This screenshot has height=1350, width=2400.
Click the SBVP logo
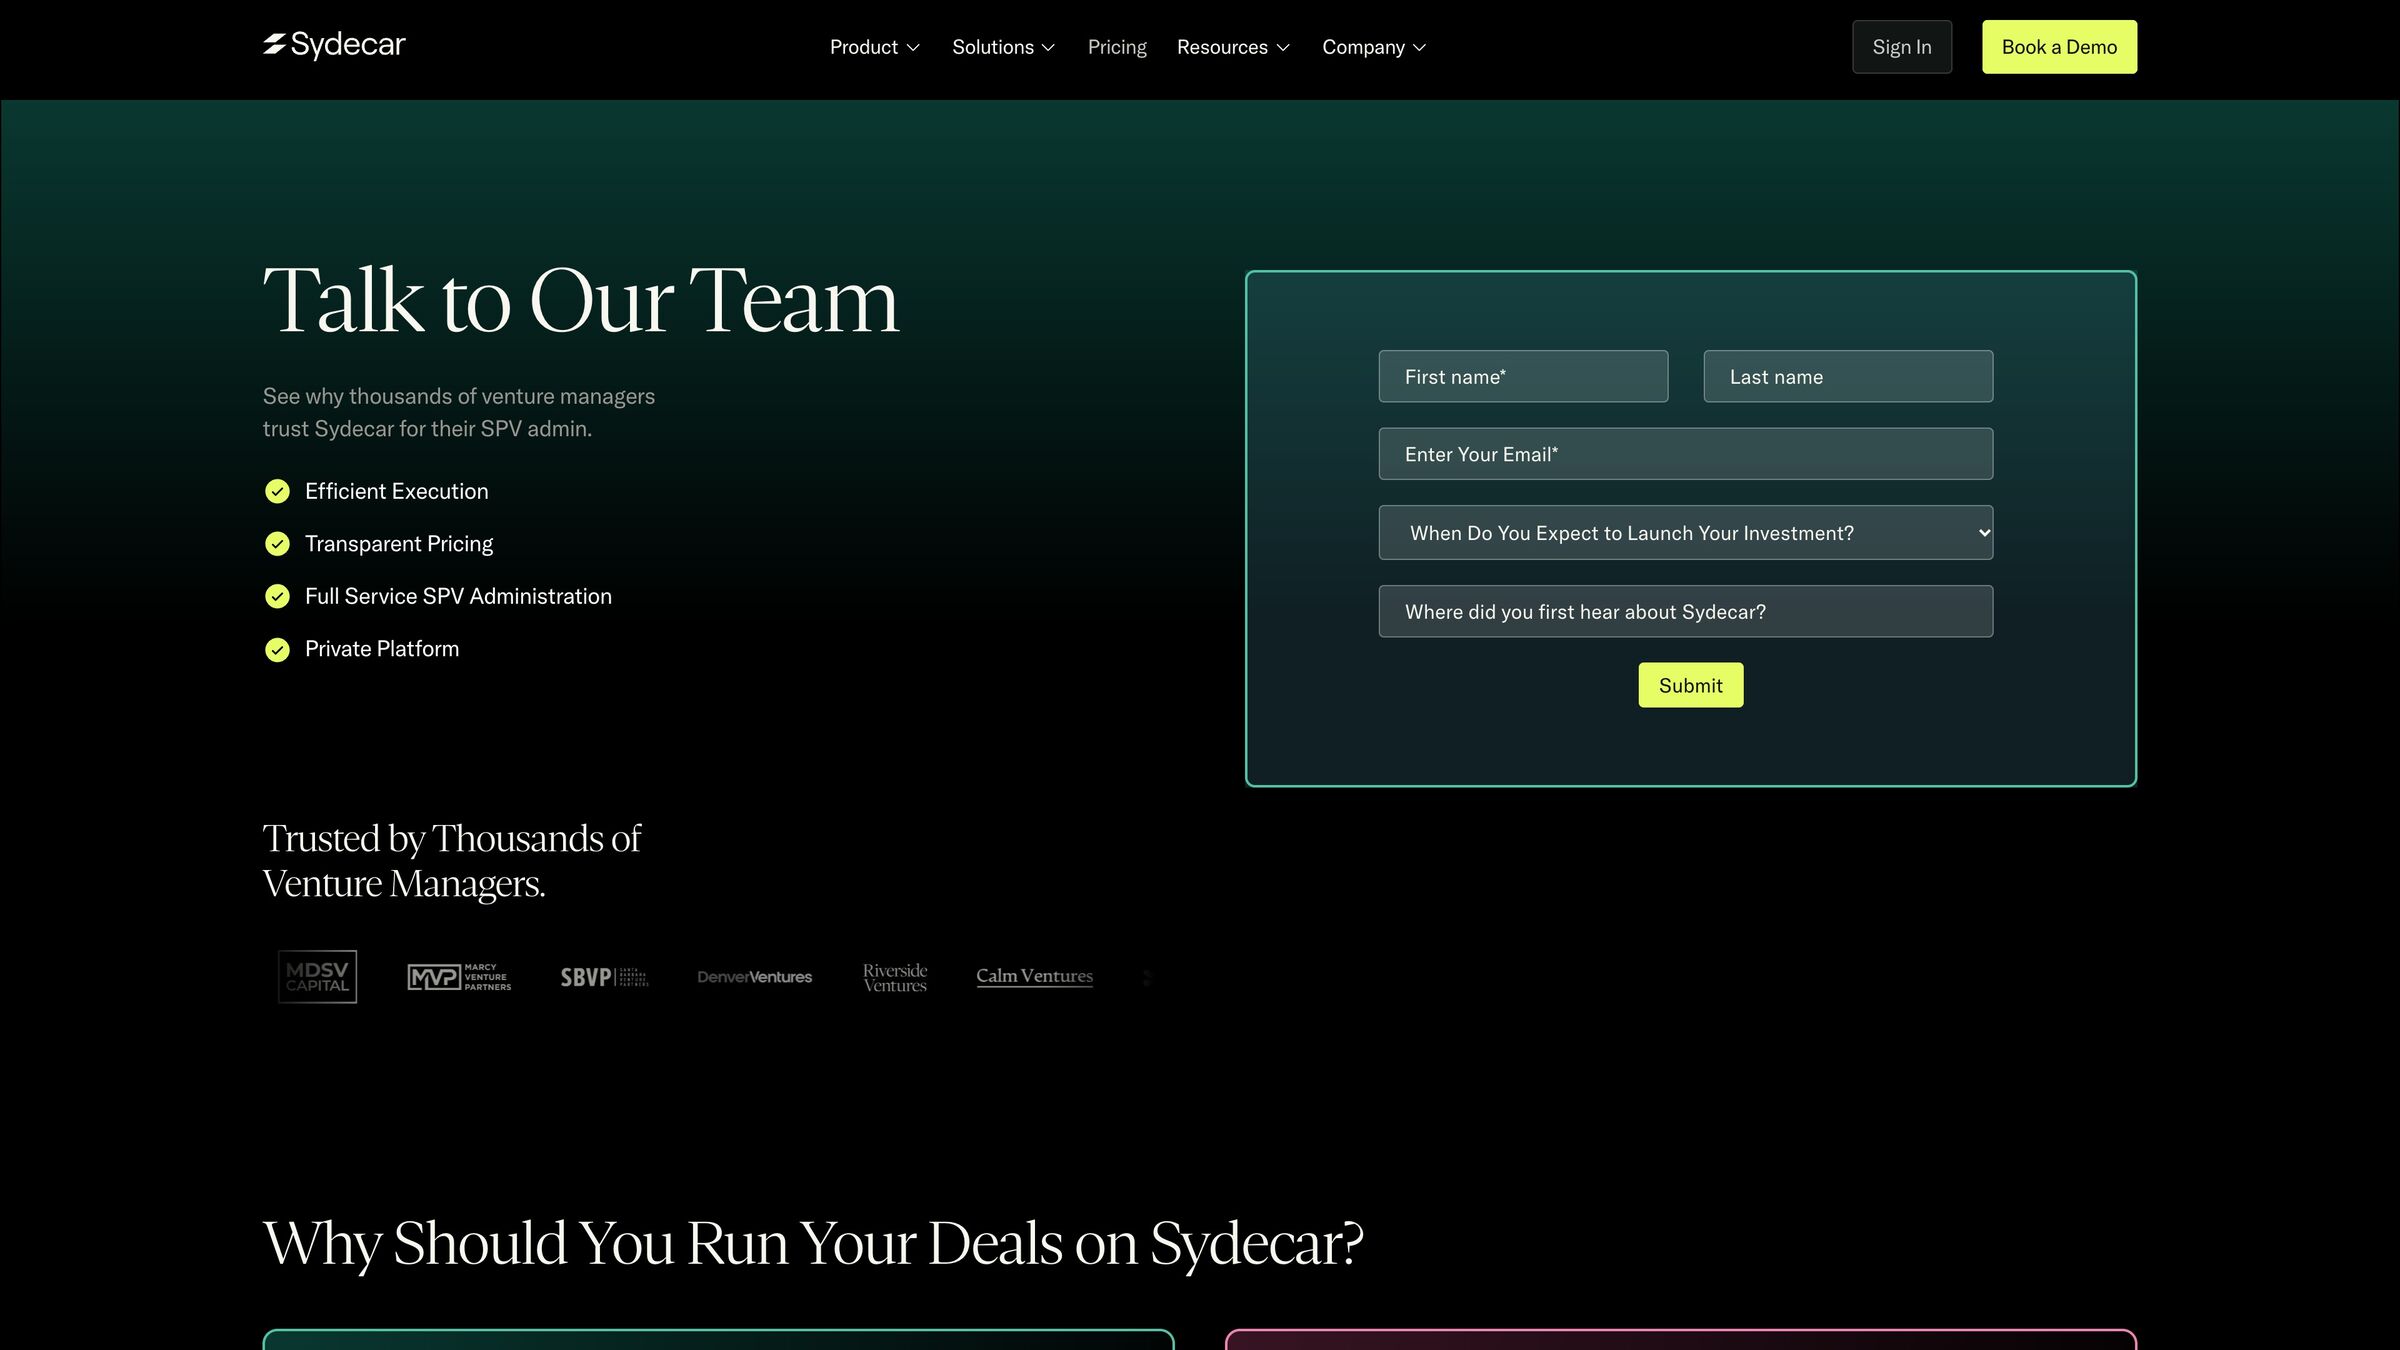coord(604,977)
